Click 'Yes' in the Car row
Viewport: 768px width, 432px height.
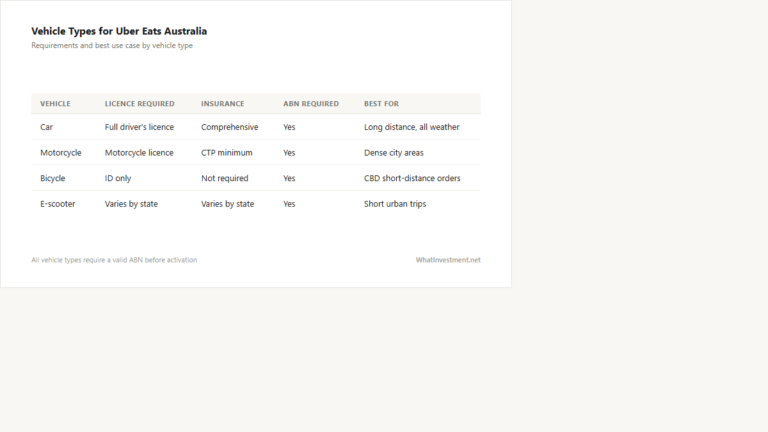tap(289, 127)
